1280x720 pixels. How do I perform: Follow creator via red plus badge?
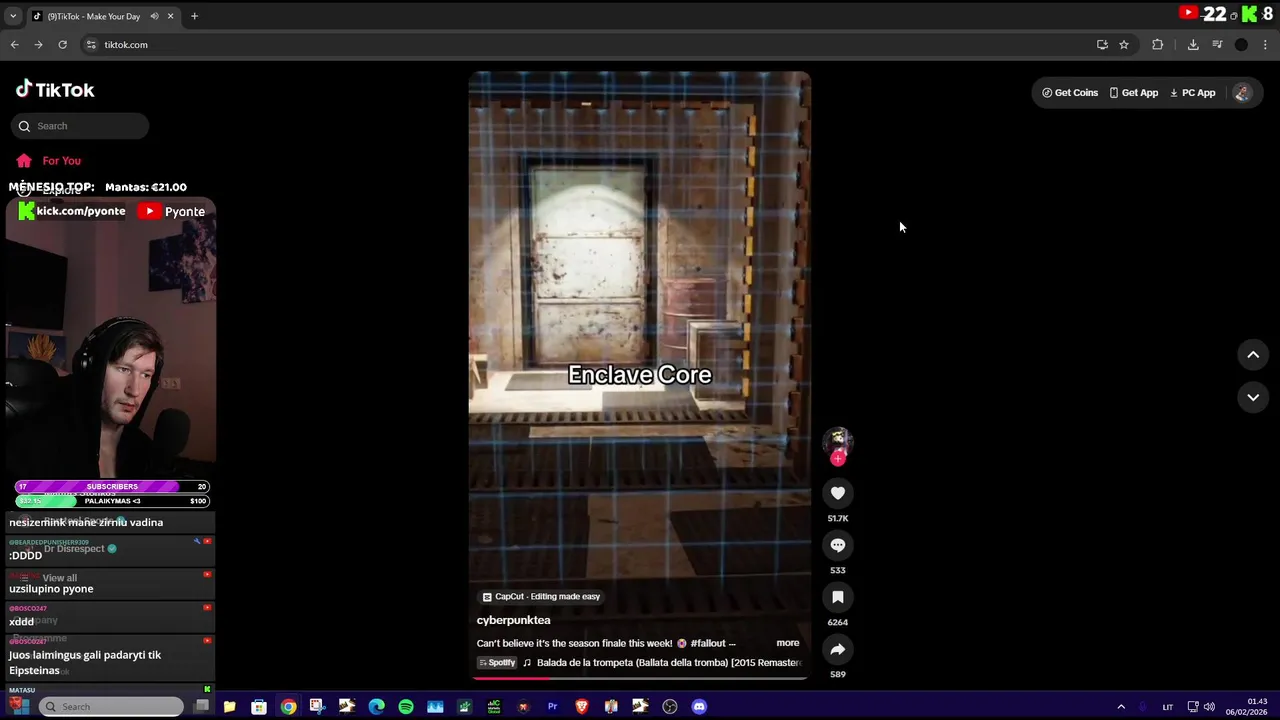pyautogui.click(x=838, y=459)
